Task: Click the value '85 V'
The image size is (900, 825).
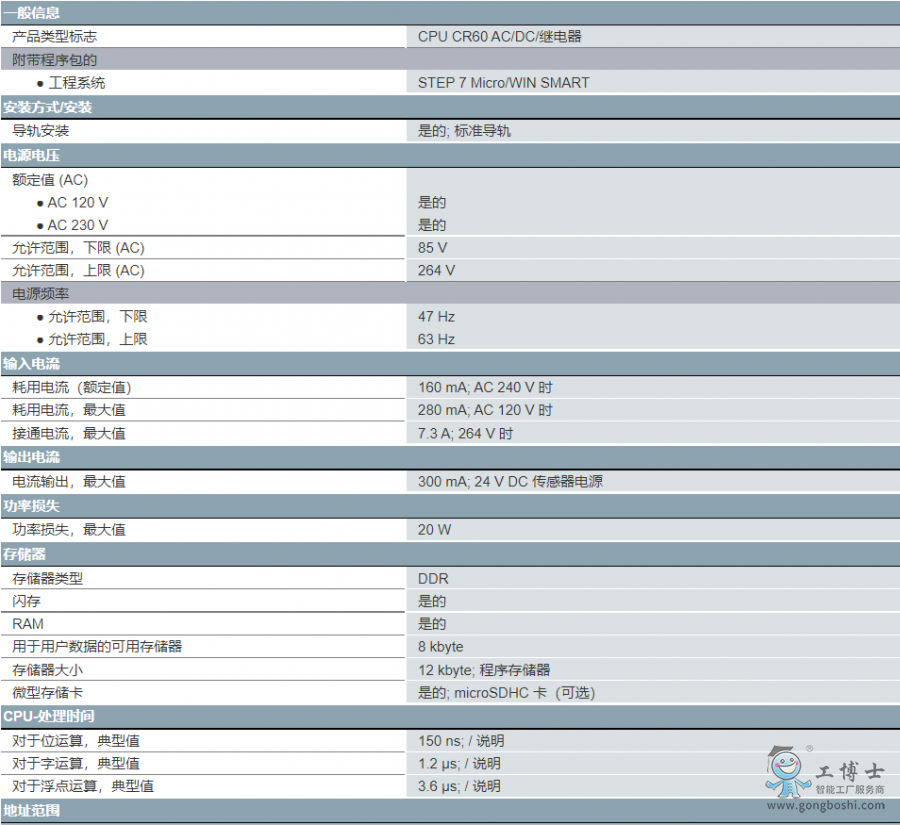Action: pos(432,248)
